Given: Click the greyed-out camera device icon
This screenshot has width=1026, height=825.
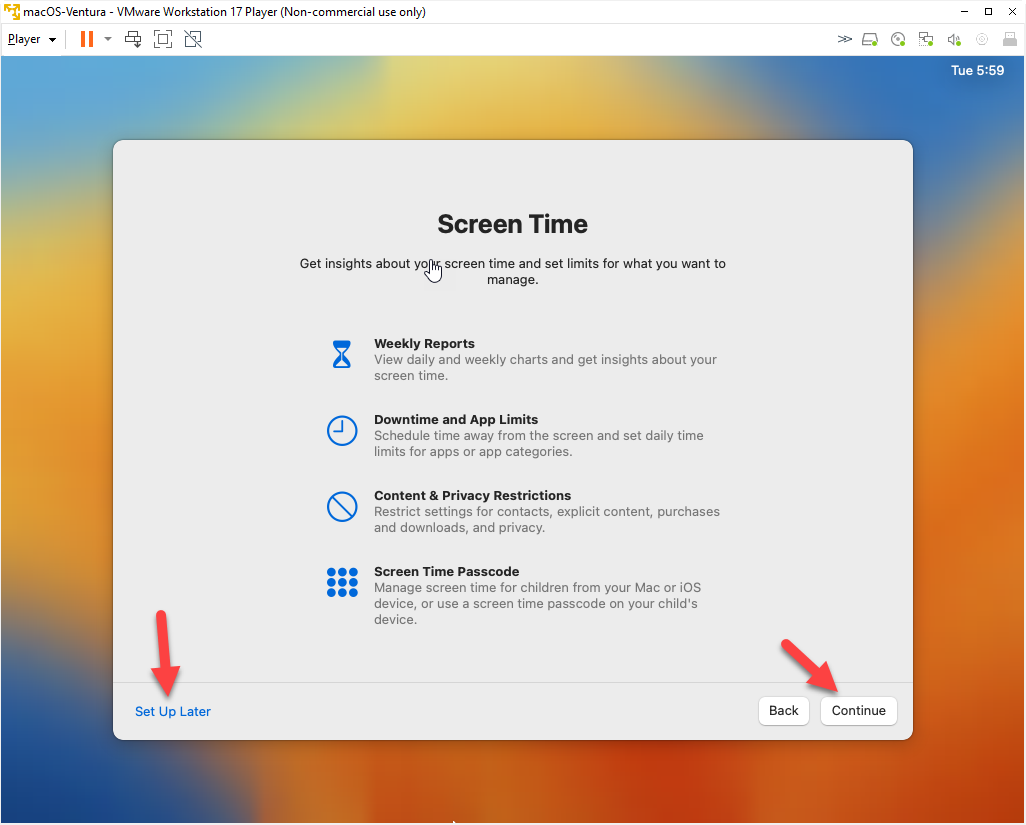Looking at the screenshot, I should point(982,39).
